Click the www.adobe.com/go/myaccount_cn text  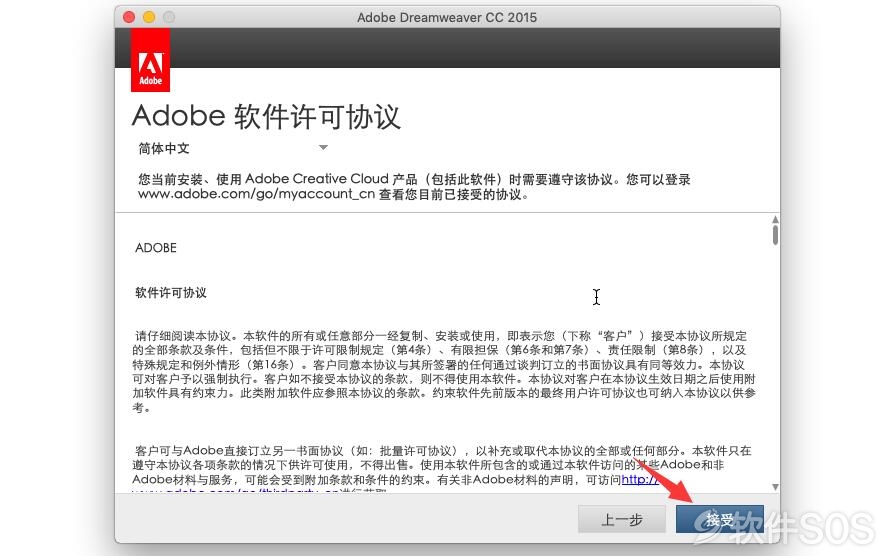click(257, 194)
